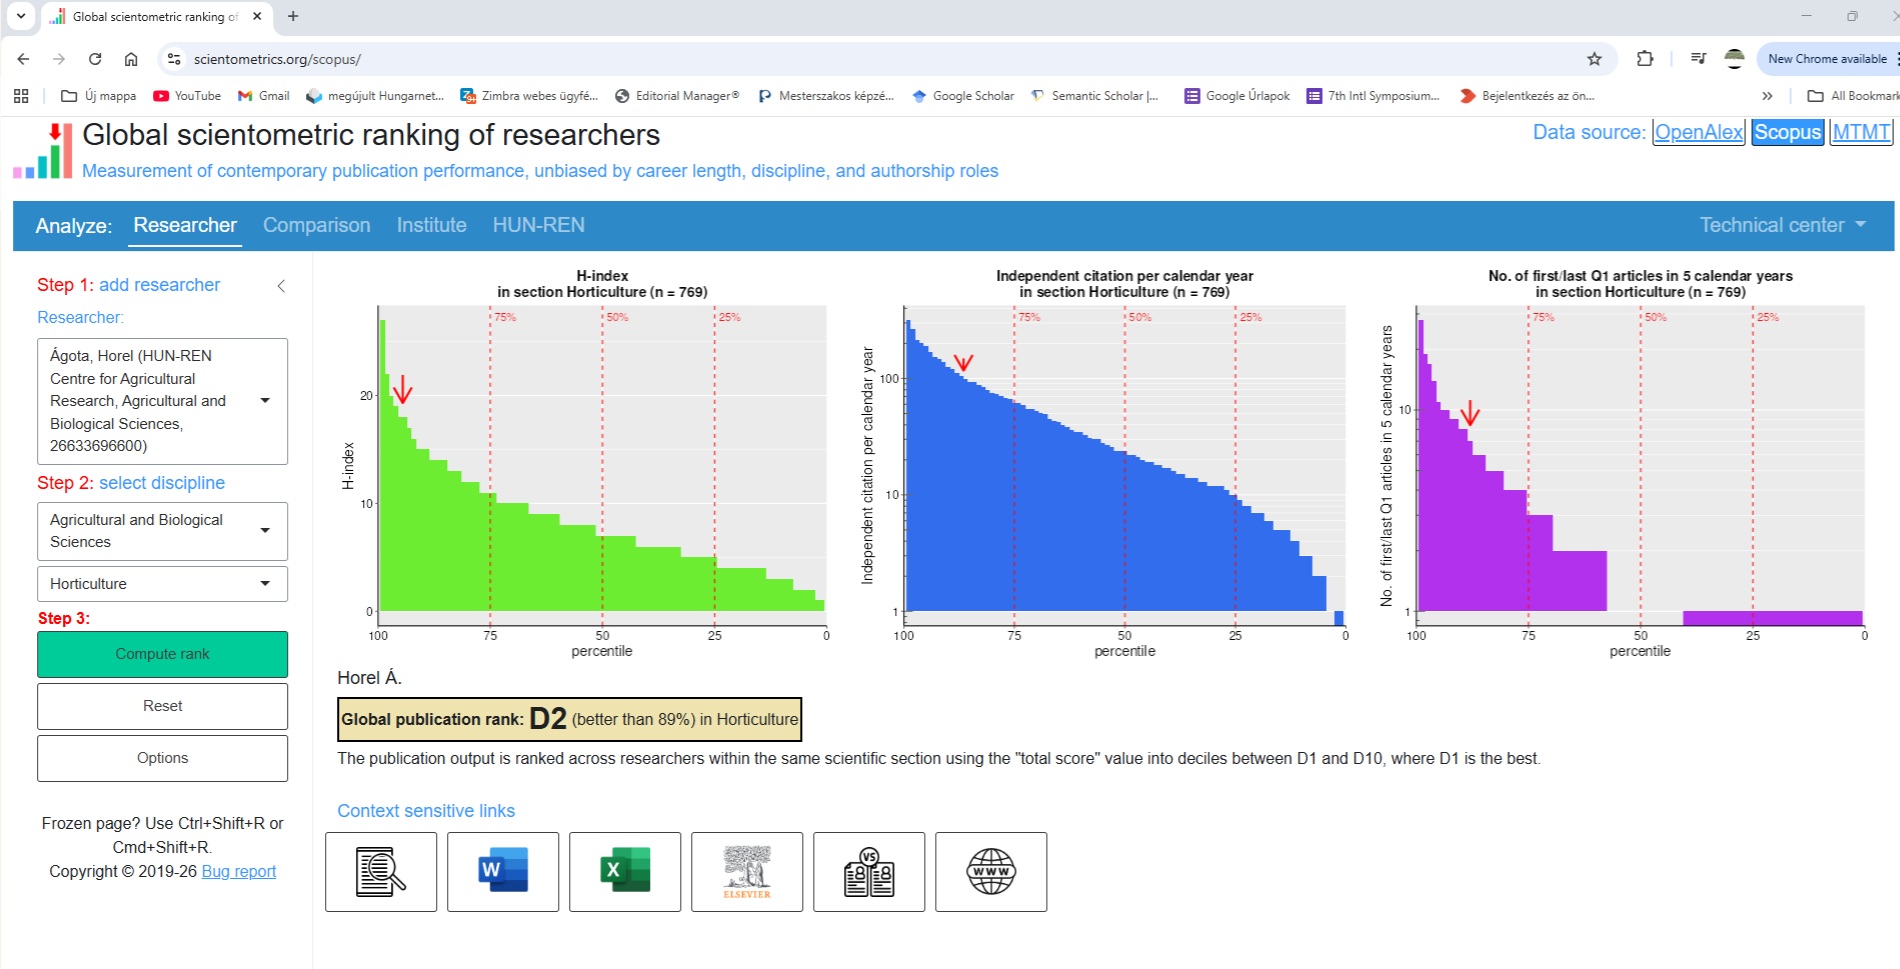1900x969 pixels.
Task: Open the WWW globe link icon
Action: (991, 871)
